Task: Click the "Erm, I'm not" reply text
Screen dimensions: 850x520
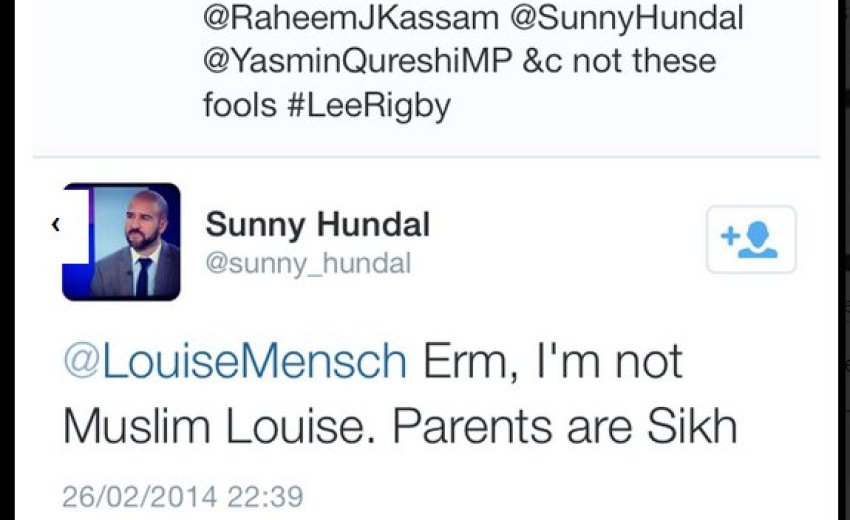Action: (x=554, y=361)
